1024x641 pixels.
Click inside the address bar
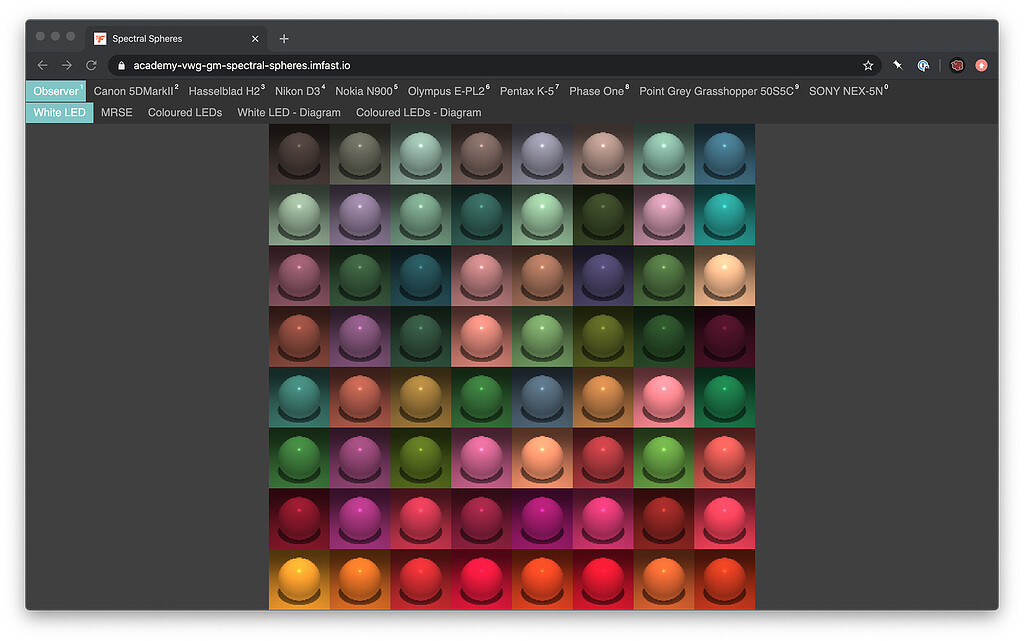pyautogui.click(x=400, y=64)
